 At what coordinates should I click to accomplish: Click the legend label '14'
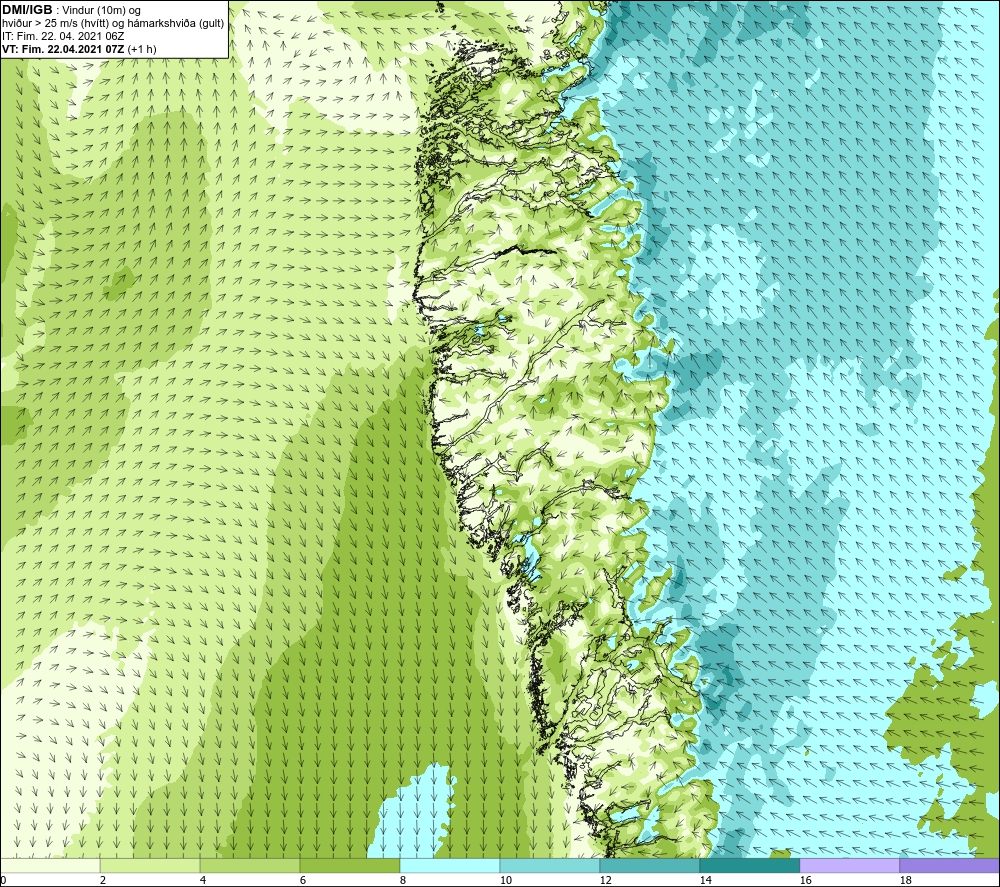tap(705, 881)
